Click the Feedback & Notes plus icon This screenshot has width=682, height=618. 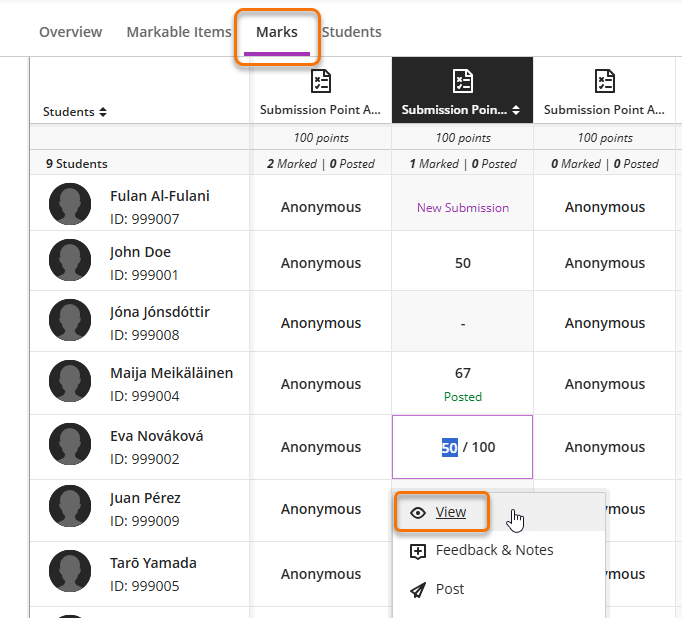coord(418,551)
